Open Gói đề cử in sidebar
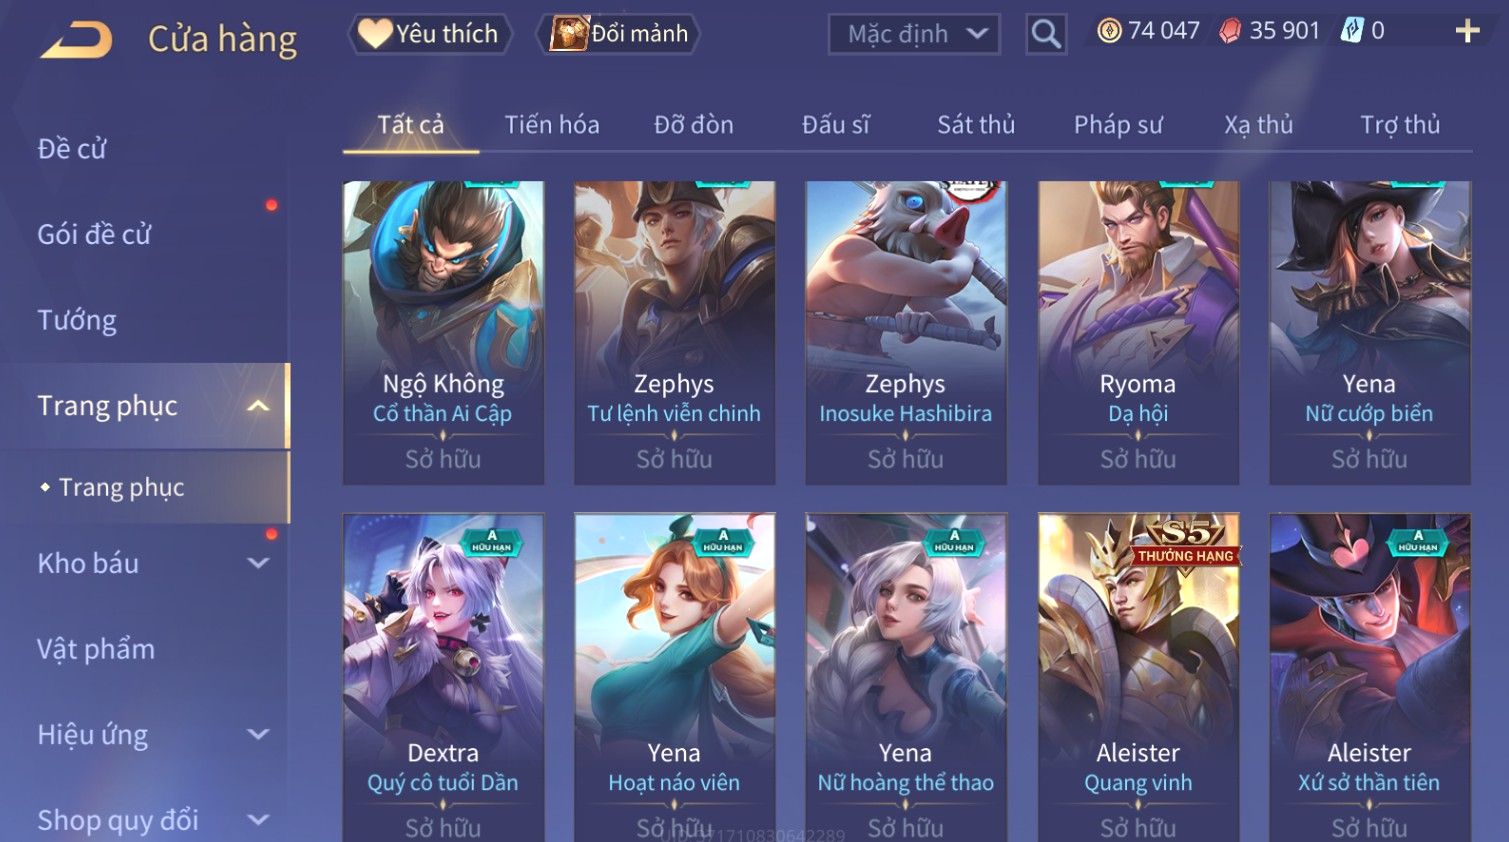This screenshot has height=842, width=1509. (x=94, y=234)
